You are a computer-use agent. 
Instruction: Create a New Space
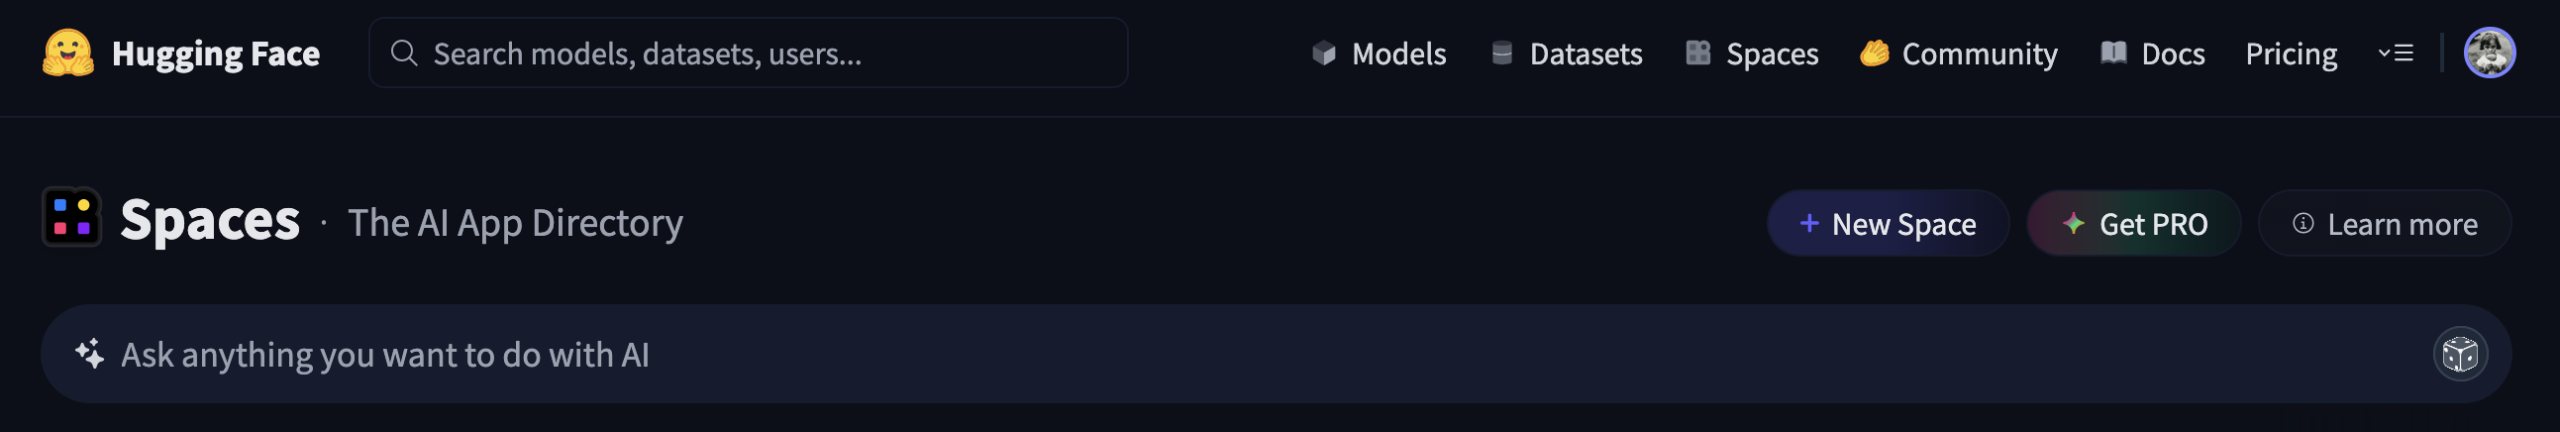[1888, 224]
